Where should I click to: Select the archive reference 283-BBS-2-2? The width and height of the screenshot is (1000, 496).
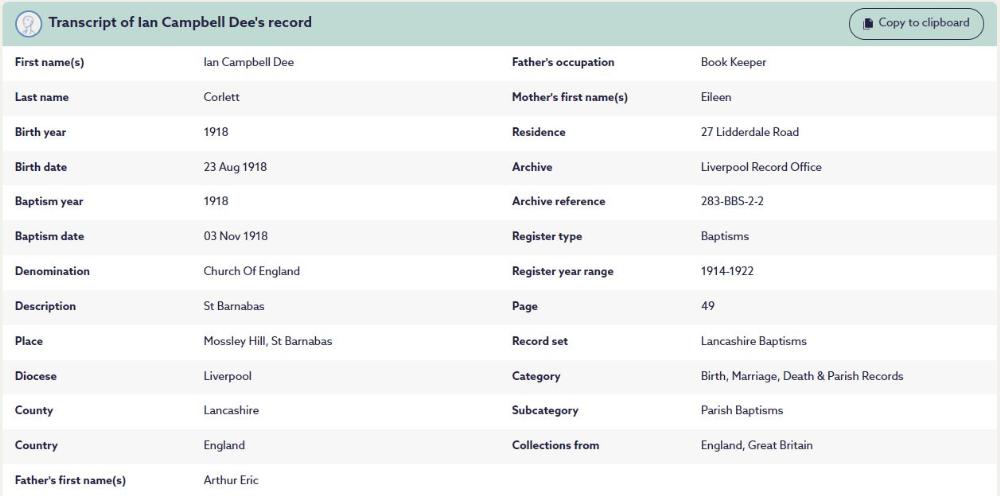(732, 201)
